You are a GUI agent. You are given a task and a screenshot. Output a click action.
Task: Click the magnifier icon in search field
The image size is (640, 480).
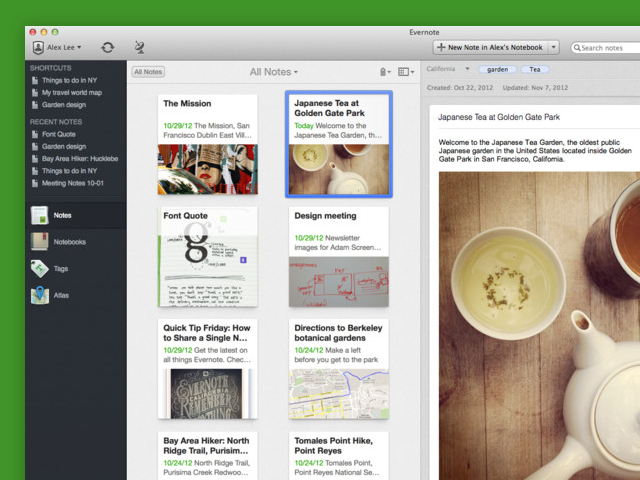pos(577,48)
